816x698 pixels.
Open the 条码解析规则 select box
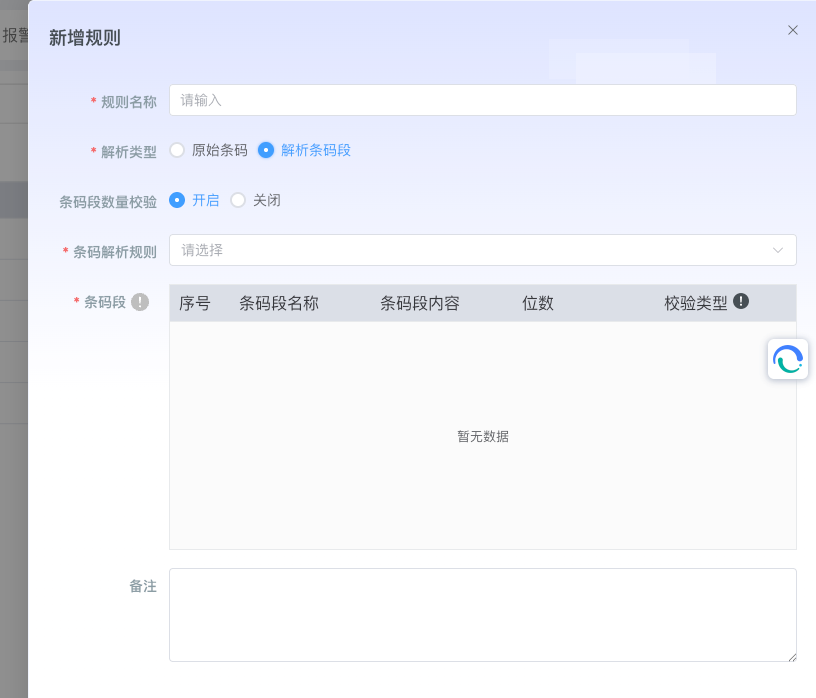470,250
